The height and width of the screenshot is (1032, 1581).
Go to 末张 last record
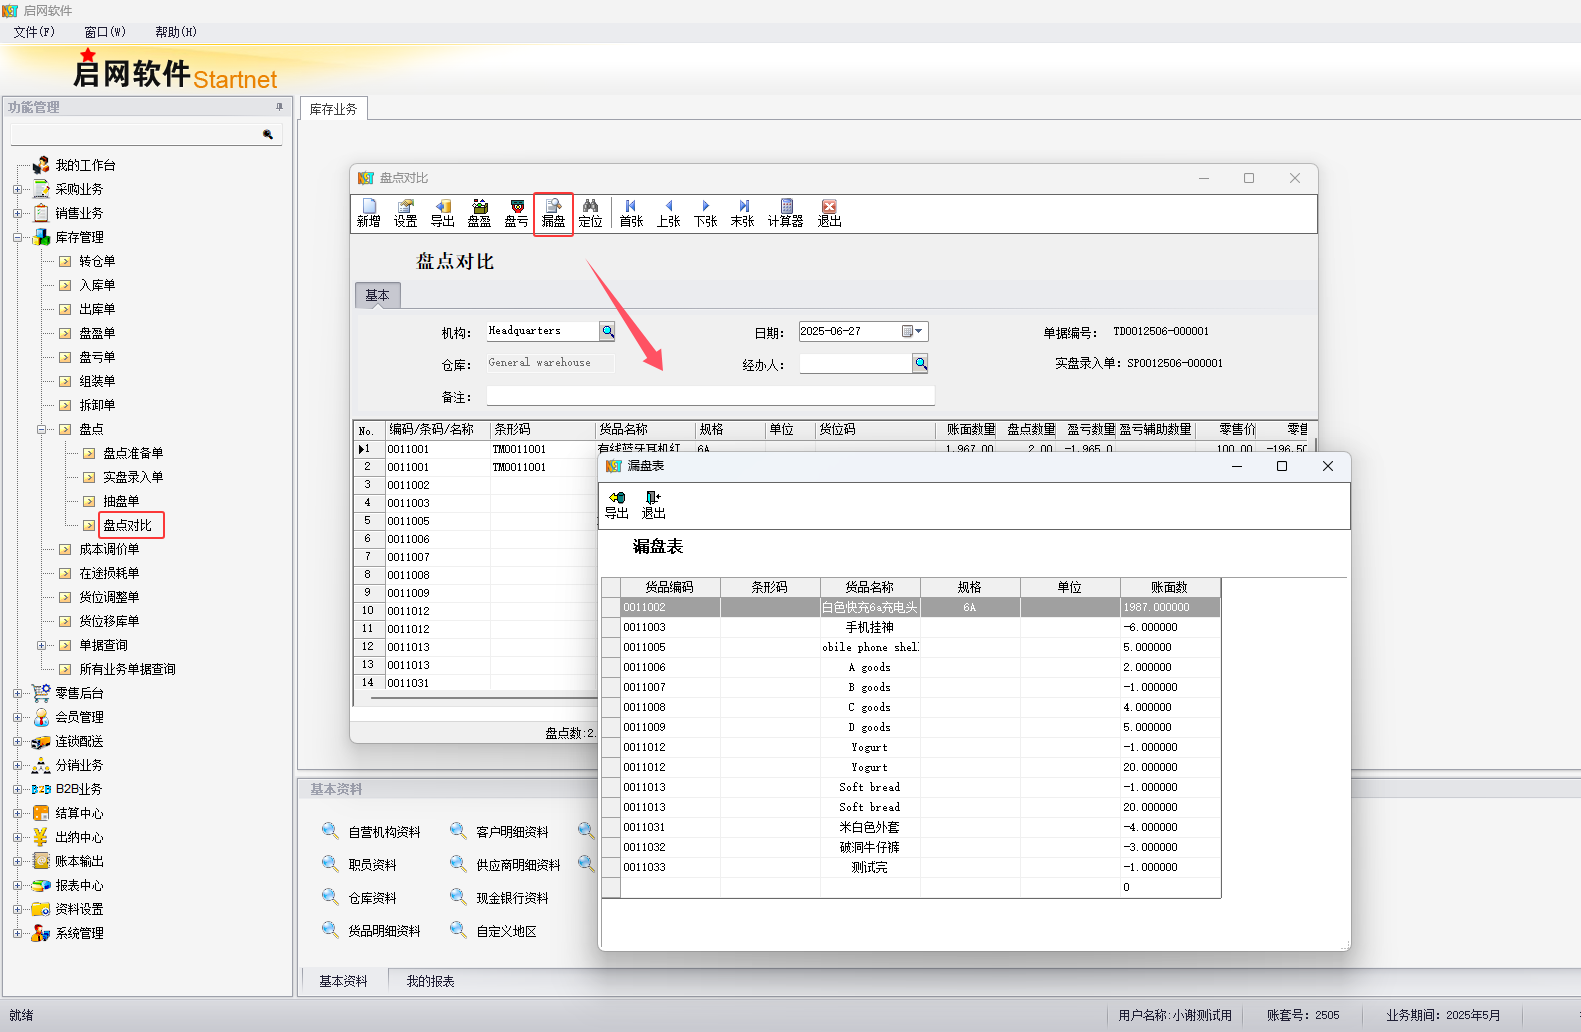[742, 213]
